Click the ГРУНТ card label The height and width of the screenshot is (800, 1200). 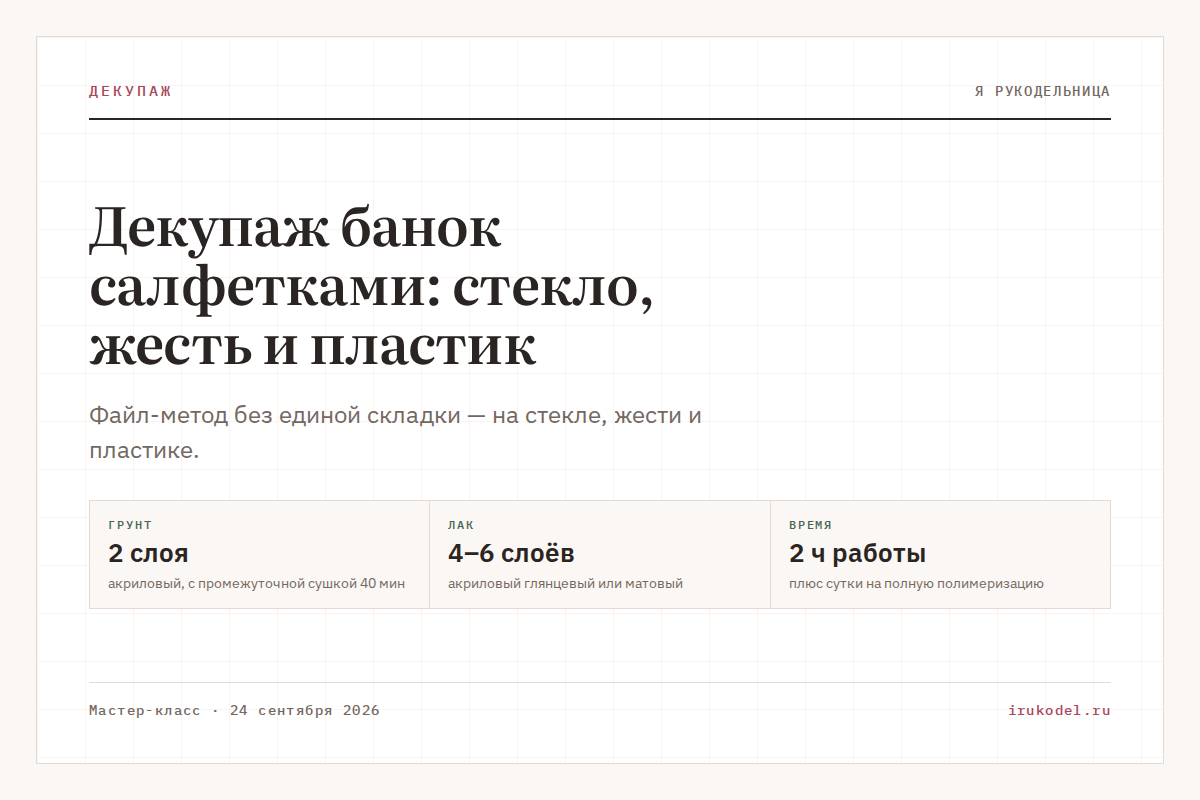[x=130, y=525]
